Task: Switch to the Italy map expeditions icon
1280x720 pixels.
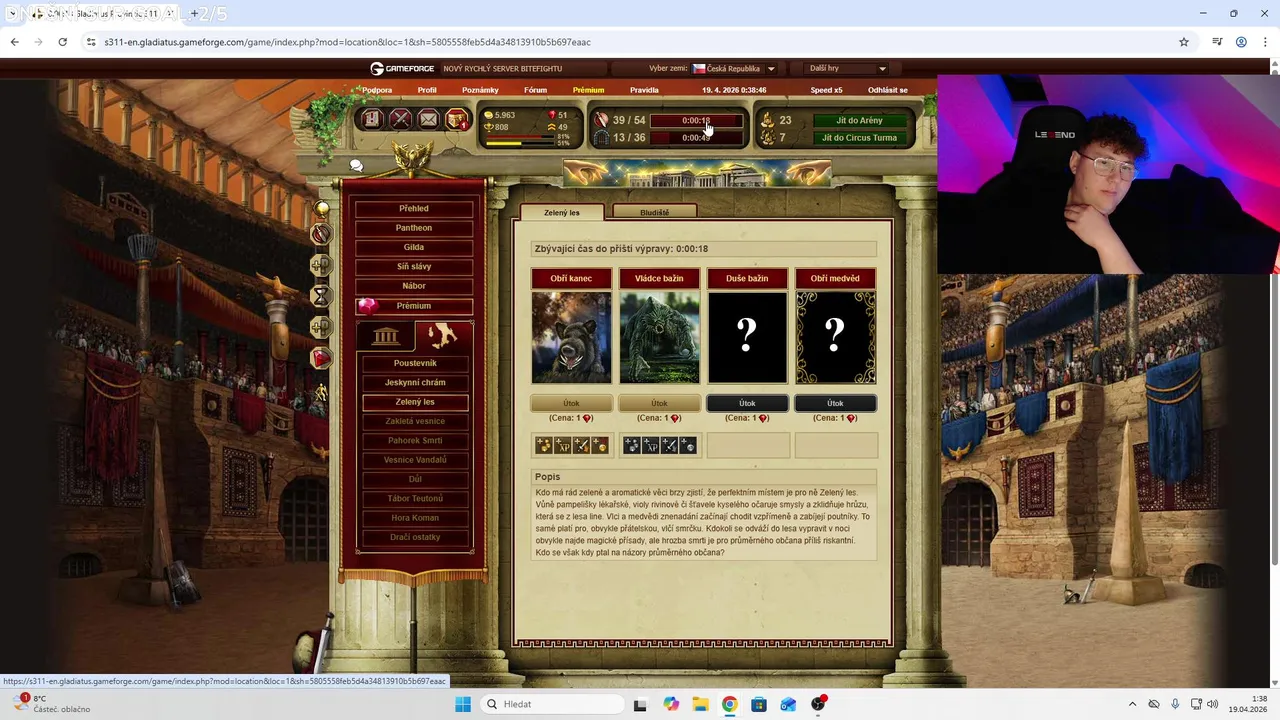Action: point(443,335)
